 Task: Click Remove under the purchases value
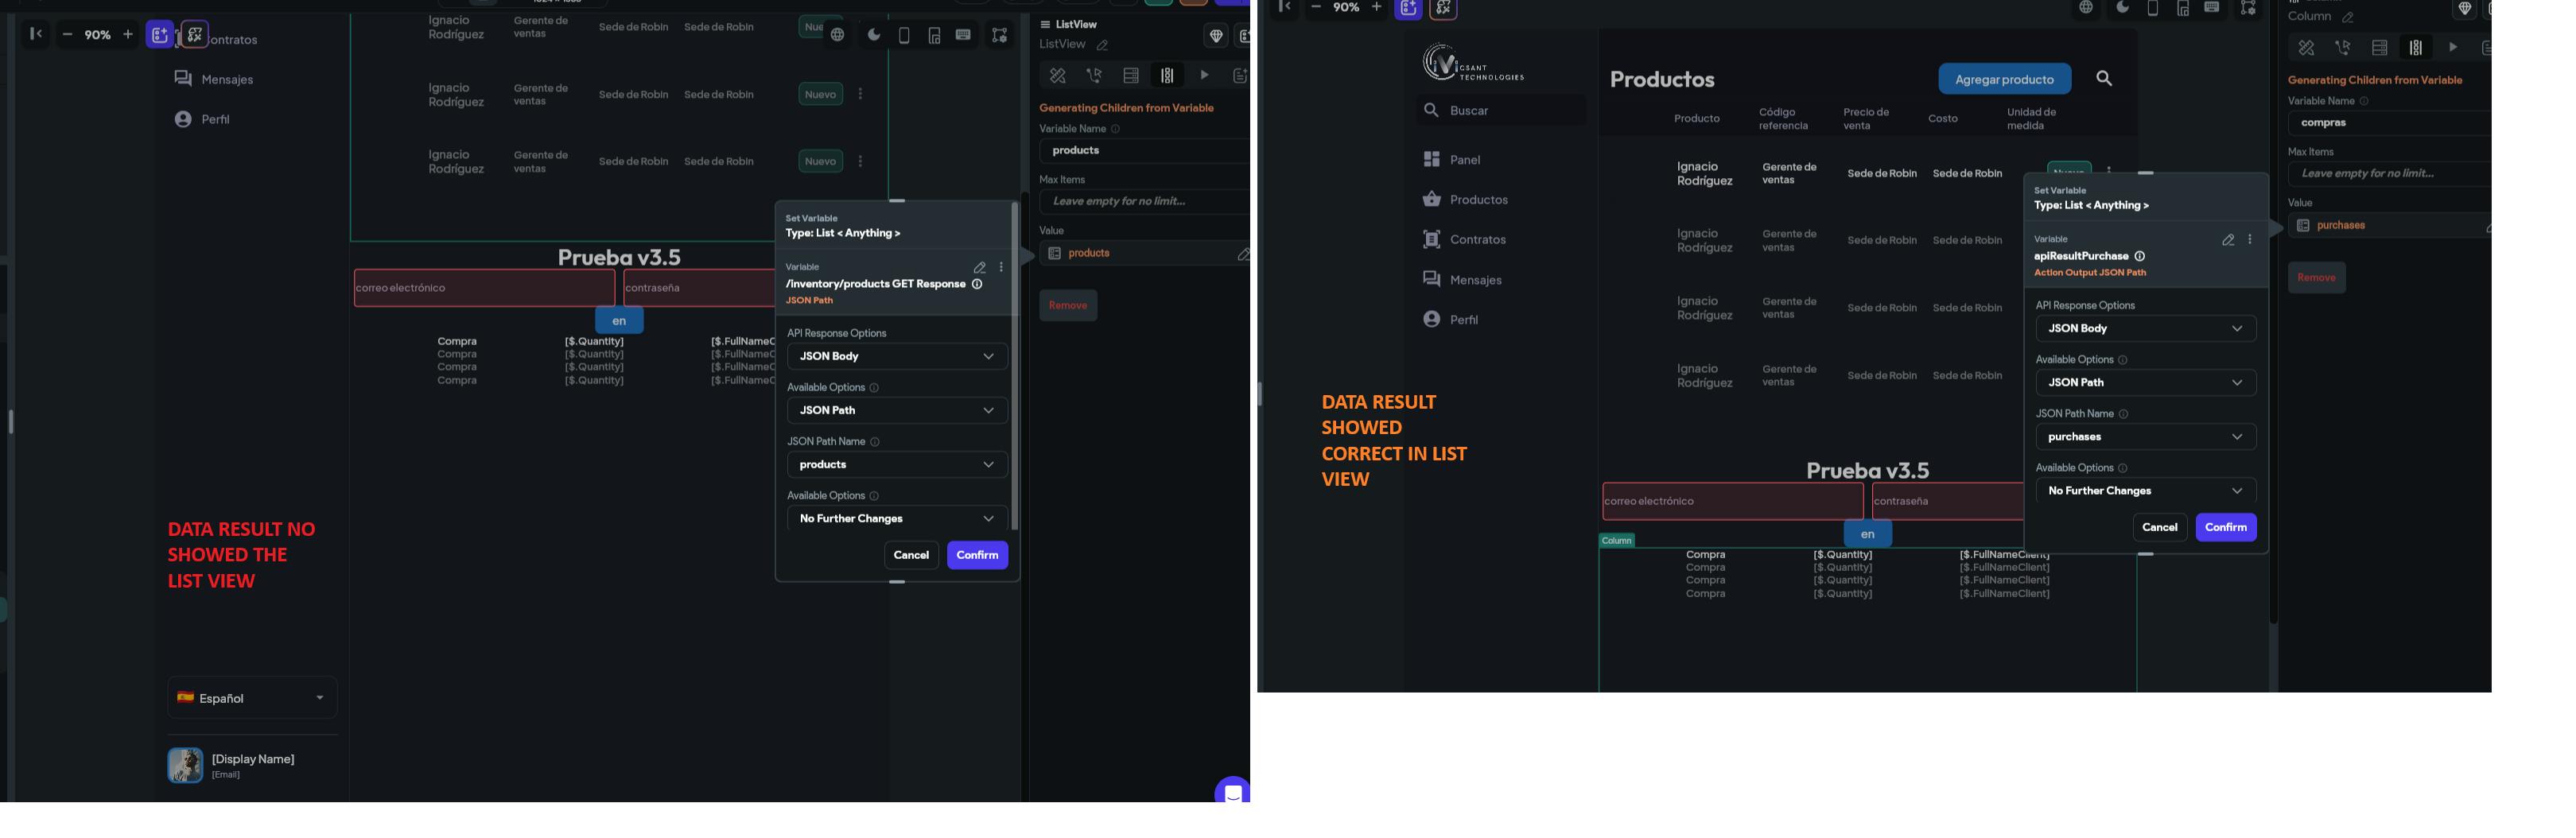coord(2316,277)
